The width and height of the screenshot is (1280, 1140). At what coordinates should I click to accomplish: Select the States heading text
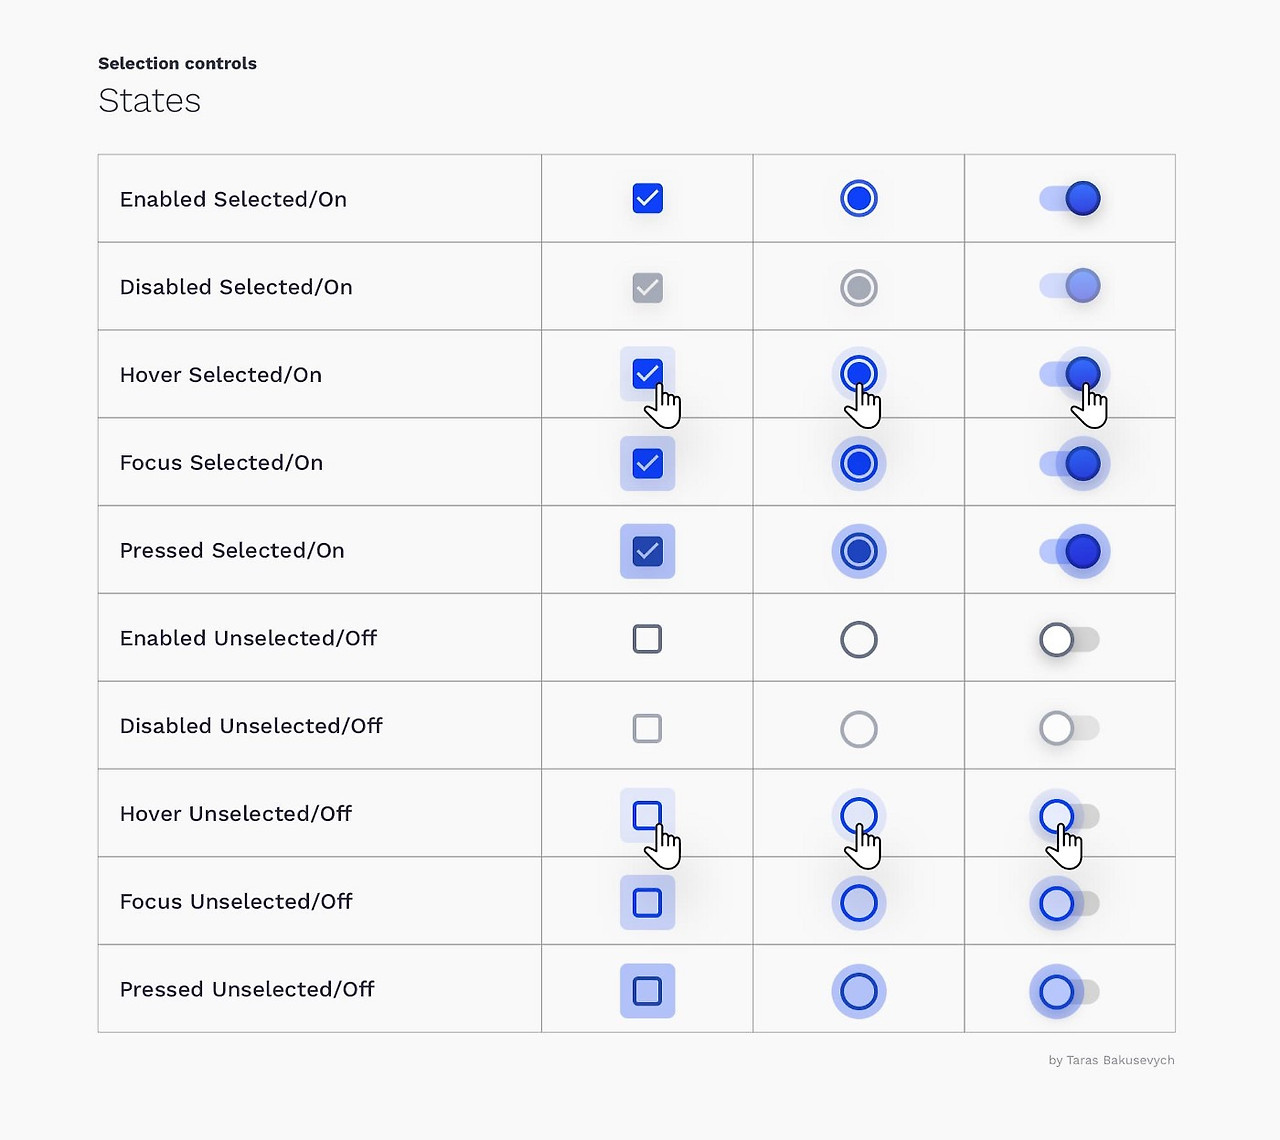pyautogui.click(x=149, y=100)
